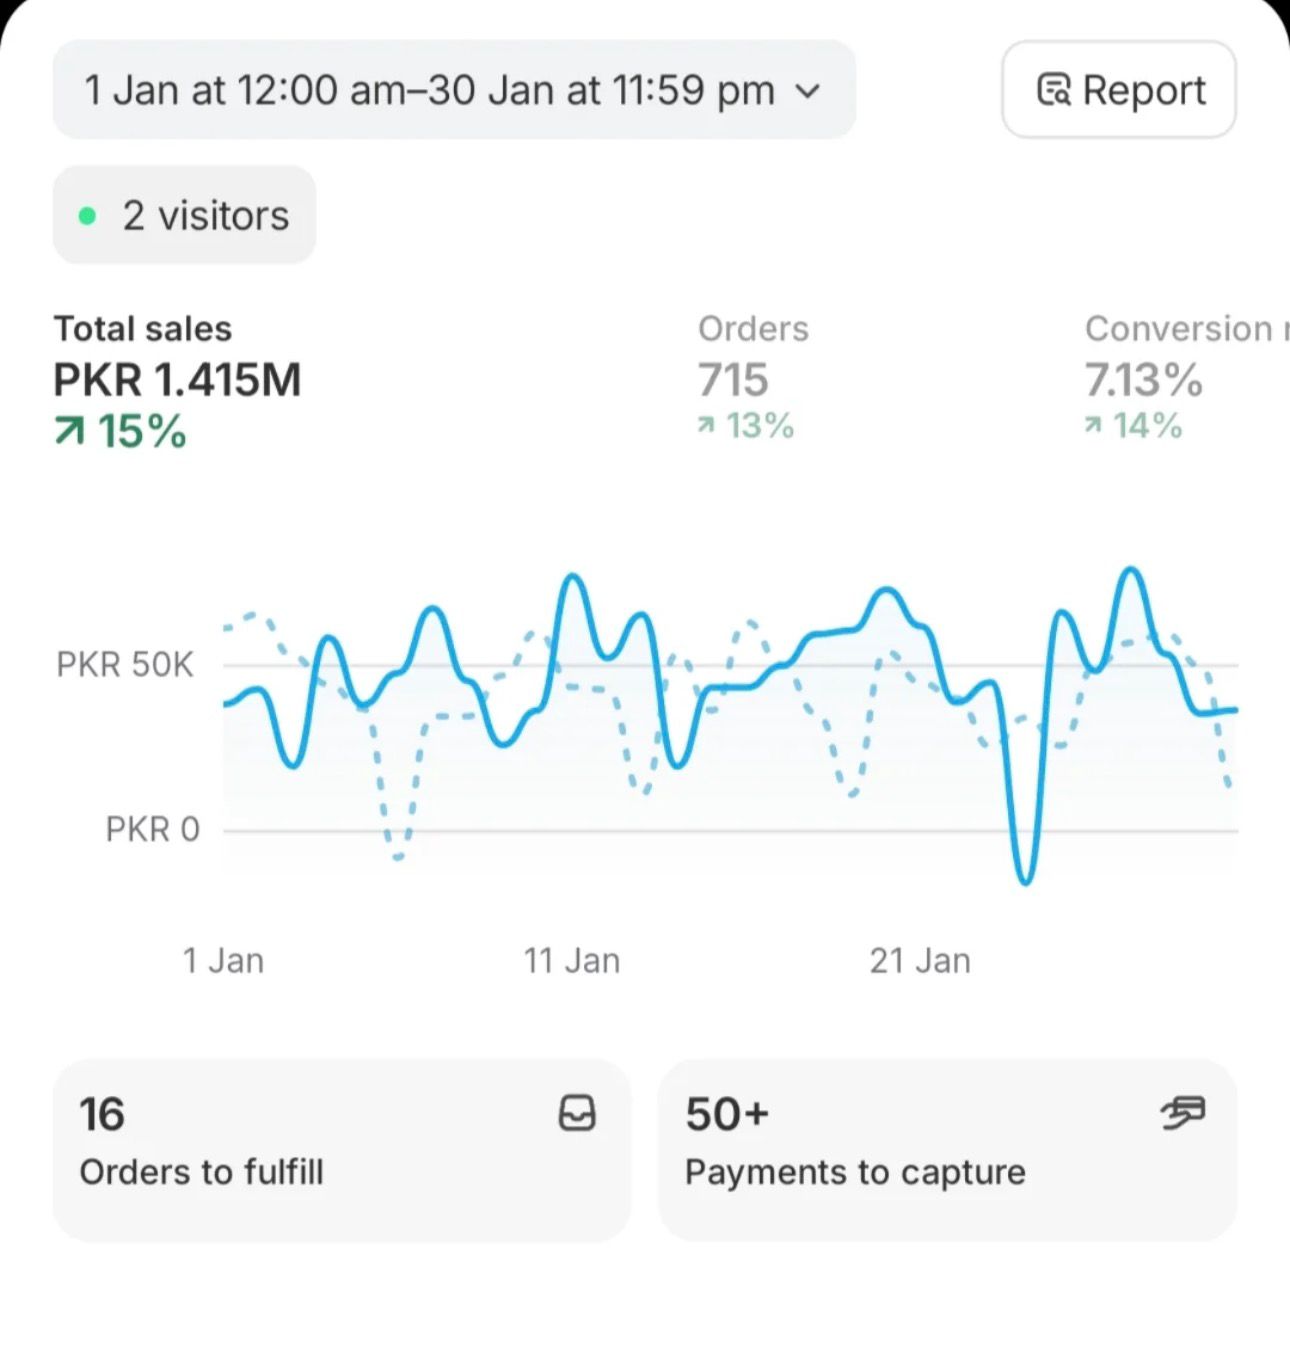Click the 21 Jan axis label

pyautogui.click(x=920, y=961)
